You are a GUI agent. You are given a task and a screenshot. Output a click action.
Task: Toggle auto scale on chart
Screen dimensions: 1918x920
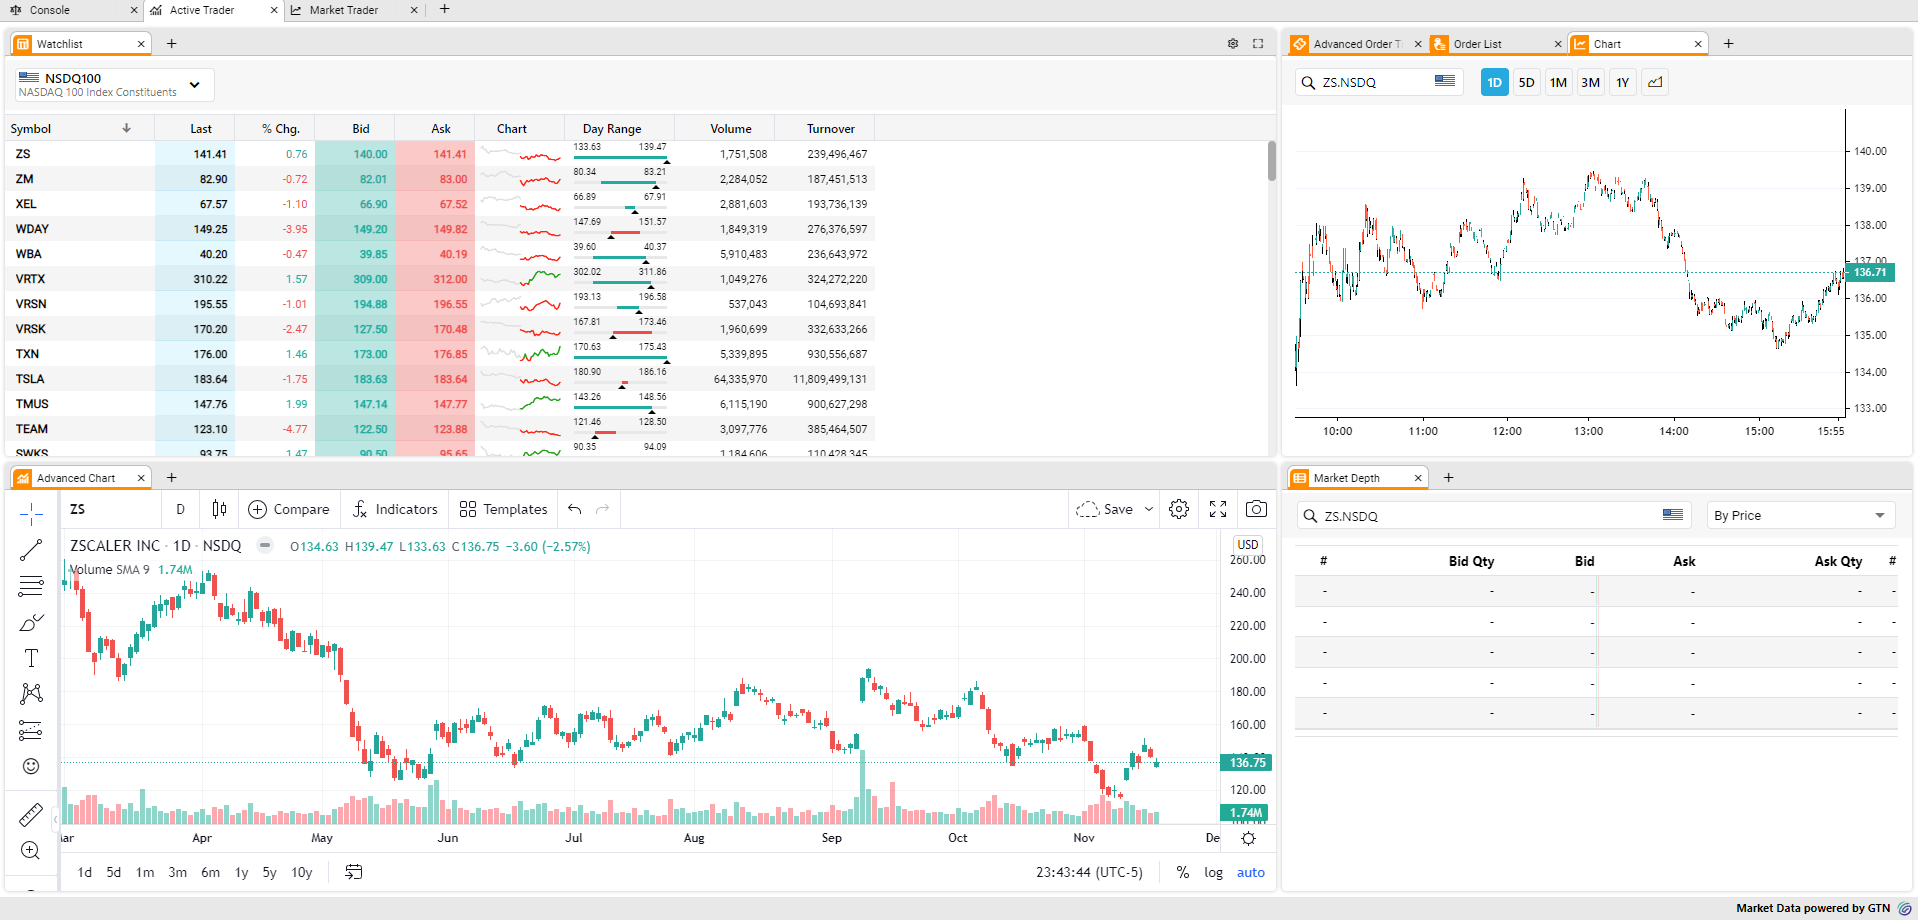(x=1250, y=872)
